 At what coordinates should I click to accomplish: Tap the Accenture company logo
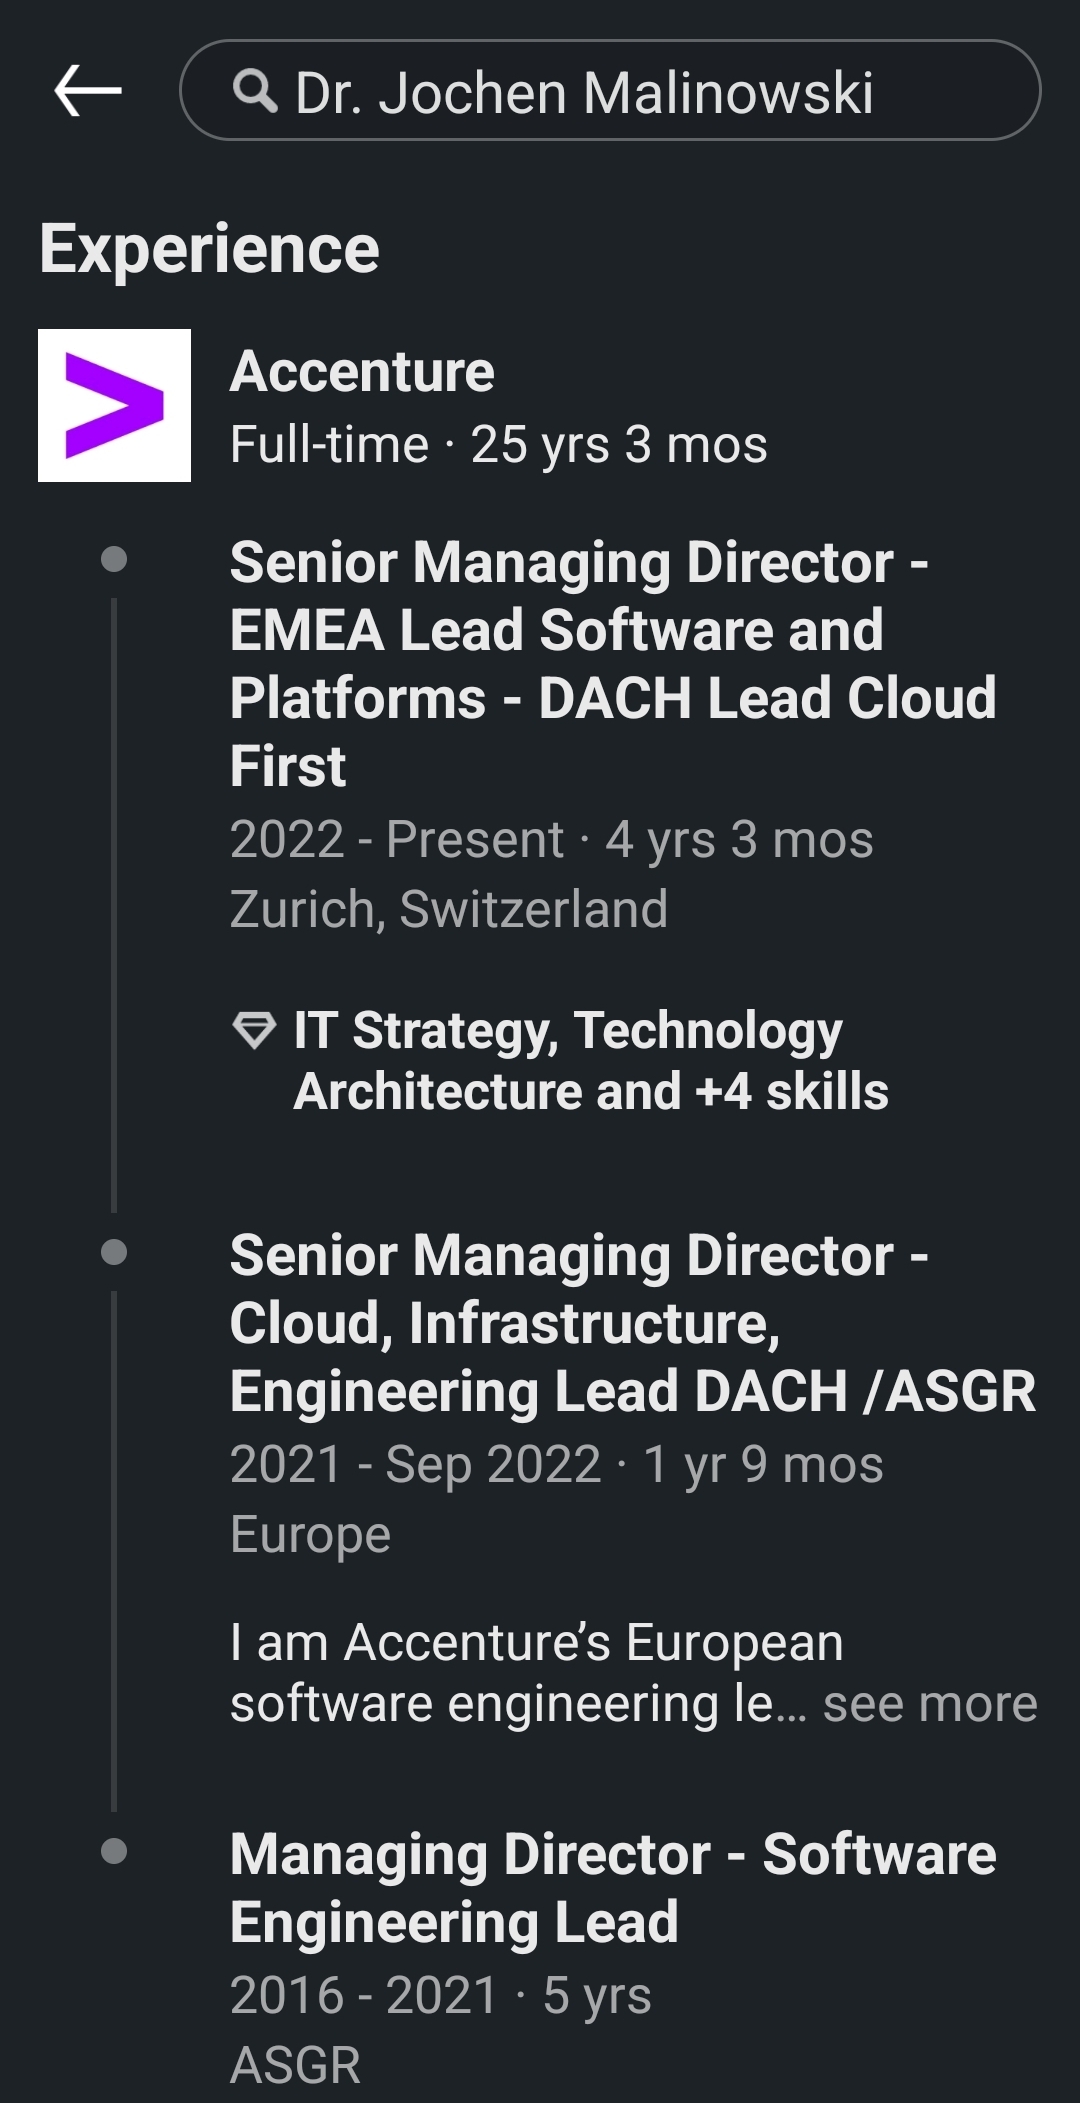[x=114, y=405]
